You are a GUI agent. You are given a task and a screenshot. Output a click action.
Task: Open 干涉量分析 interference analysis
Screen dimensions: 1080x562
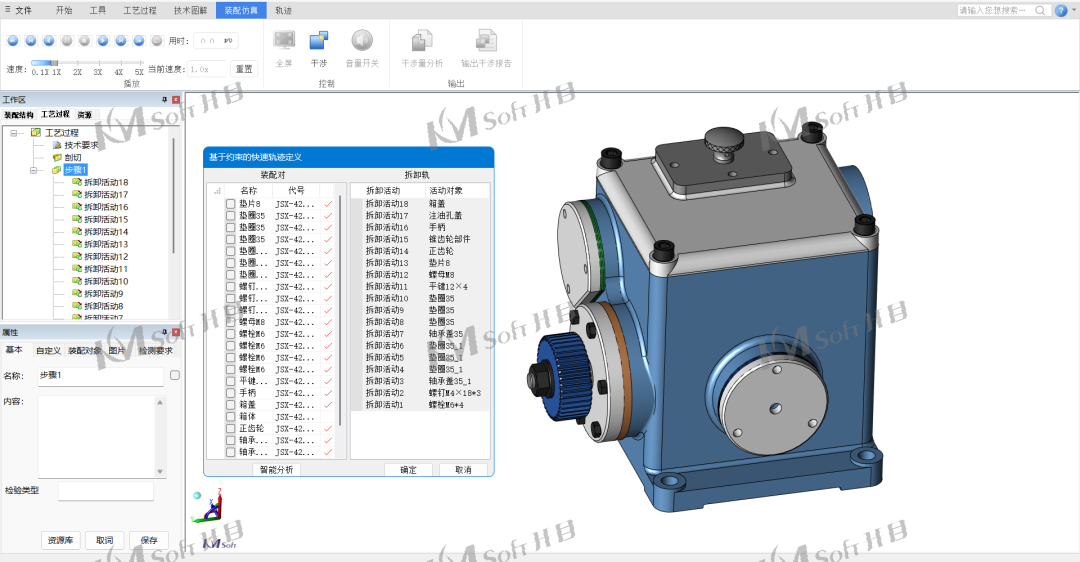click(x=422, y=41)
